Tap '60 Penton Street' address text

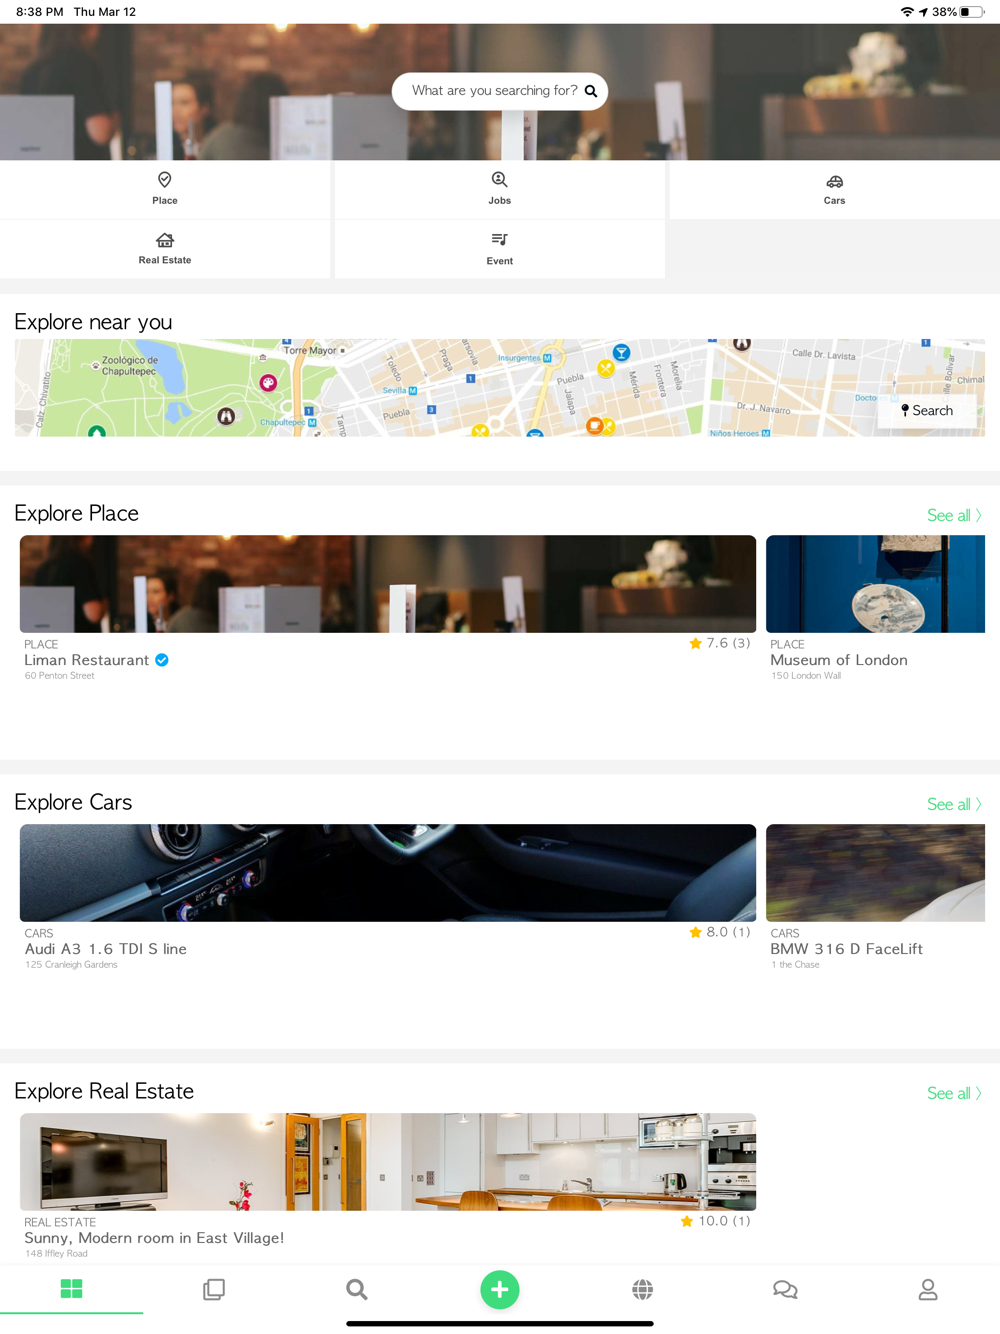59,676
